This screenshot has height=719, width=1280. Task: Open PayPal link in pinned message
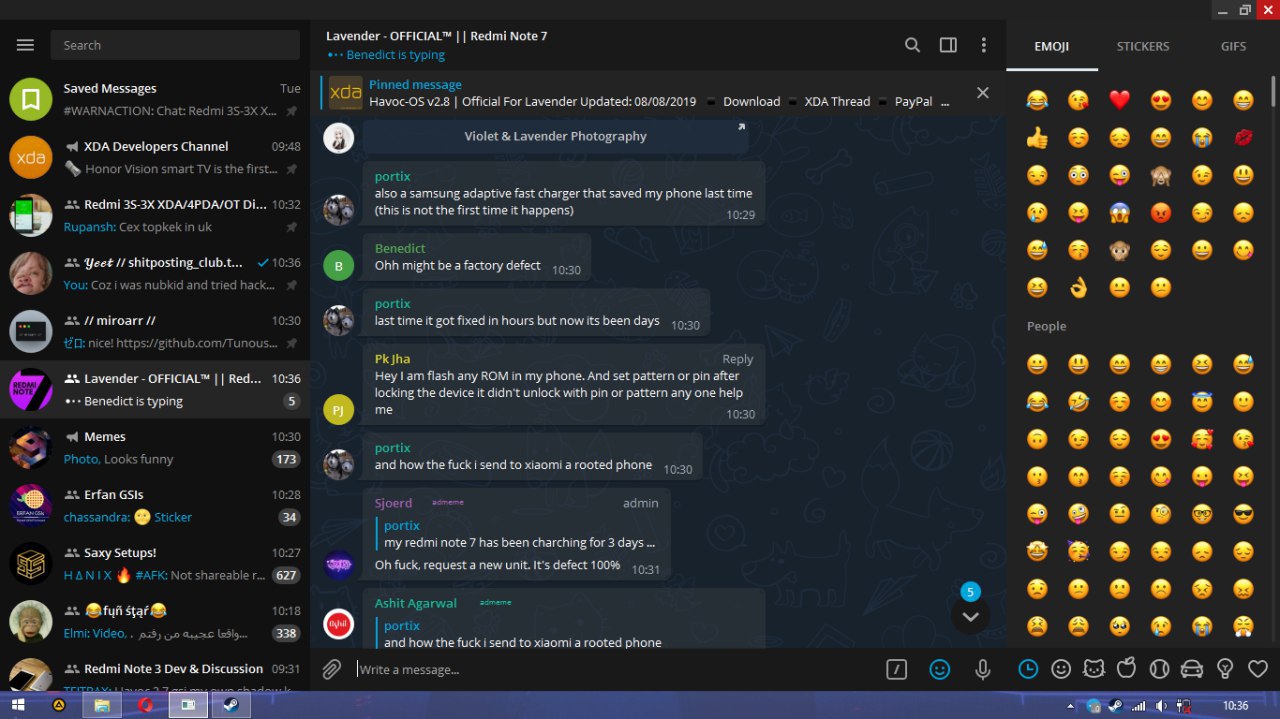[913, 101]
